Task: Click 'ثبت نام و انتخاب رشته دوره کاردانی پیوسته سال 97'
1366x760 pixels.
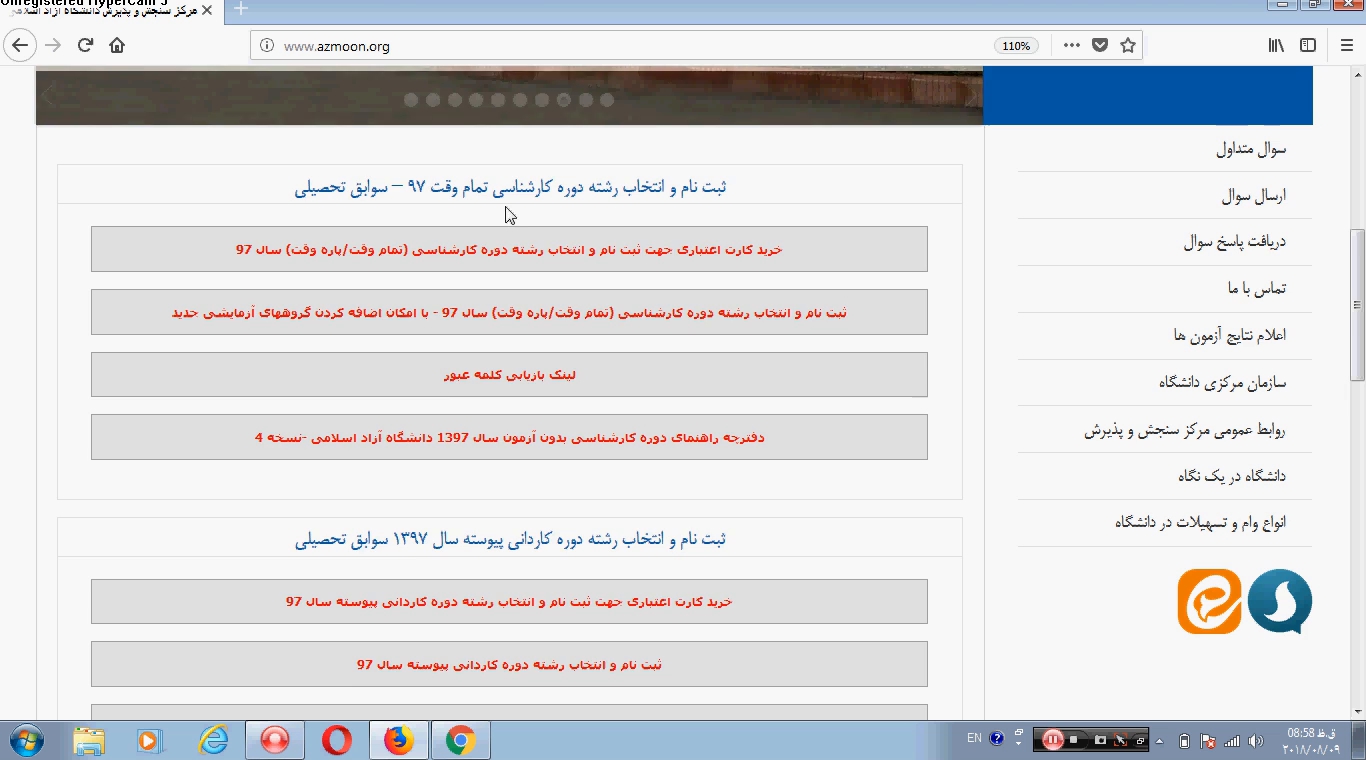Action: [x=509, y=664]
